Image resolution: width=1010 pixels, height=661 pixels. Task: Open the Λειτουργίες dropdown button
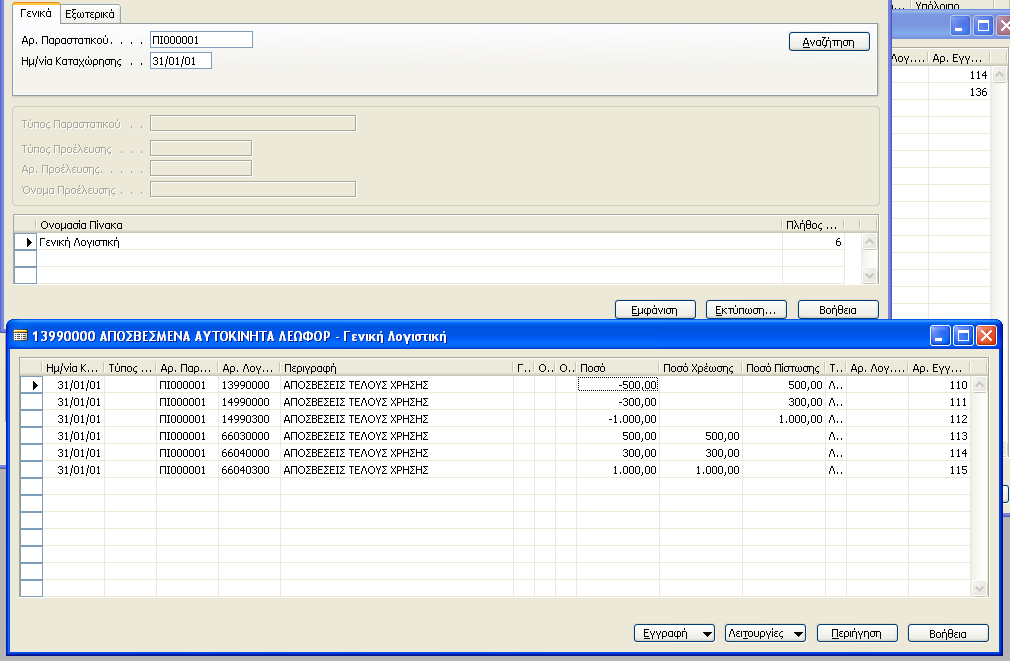(x=765, y=633)
